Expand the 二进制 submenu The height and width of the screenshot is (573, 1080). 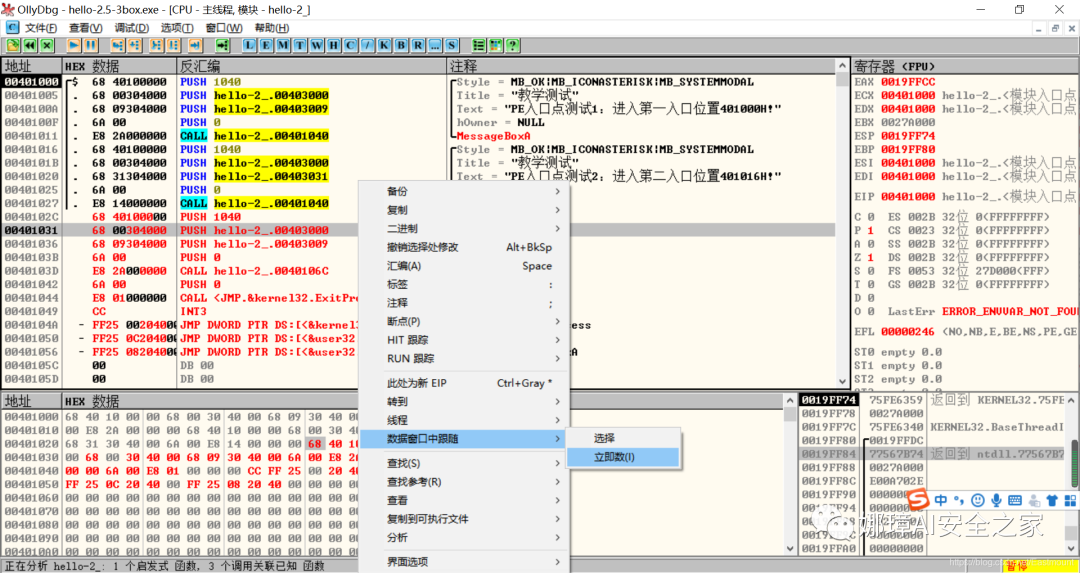465,228
